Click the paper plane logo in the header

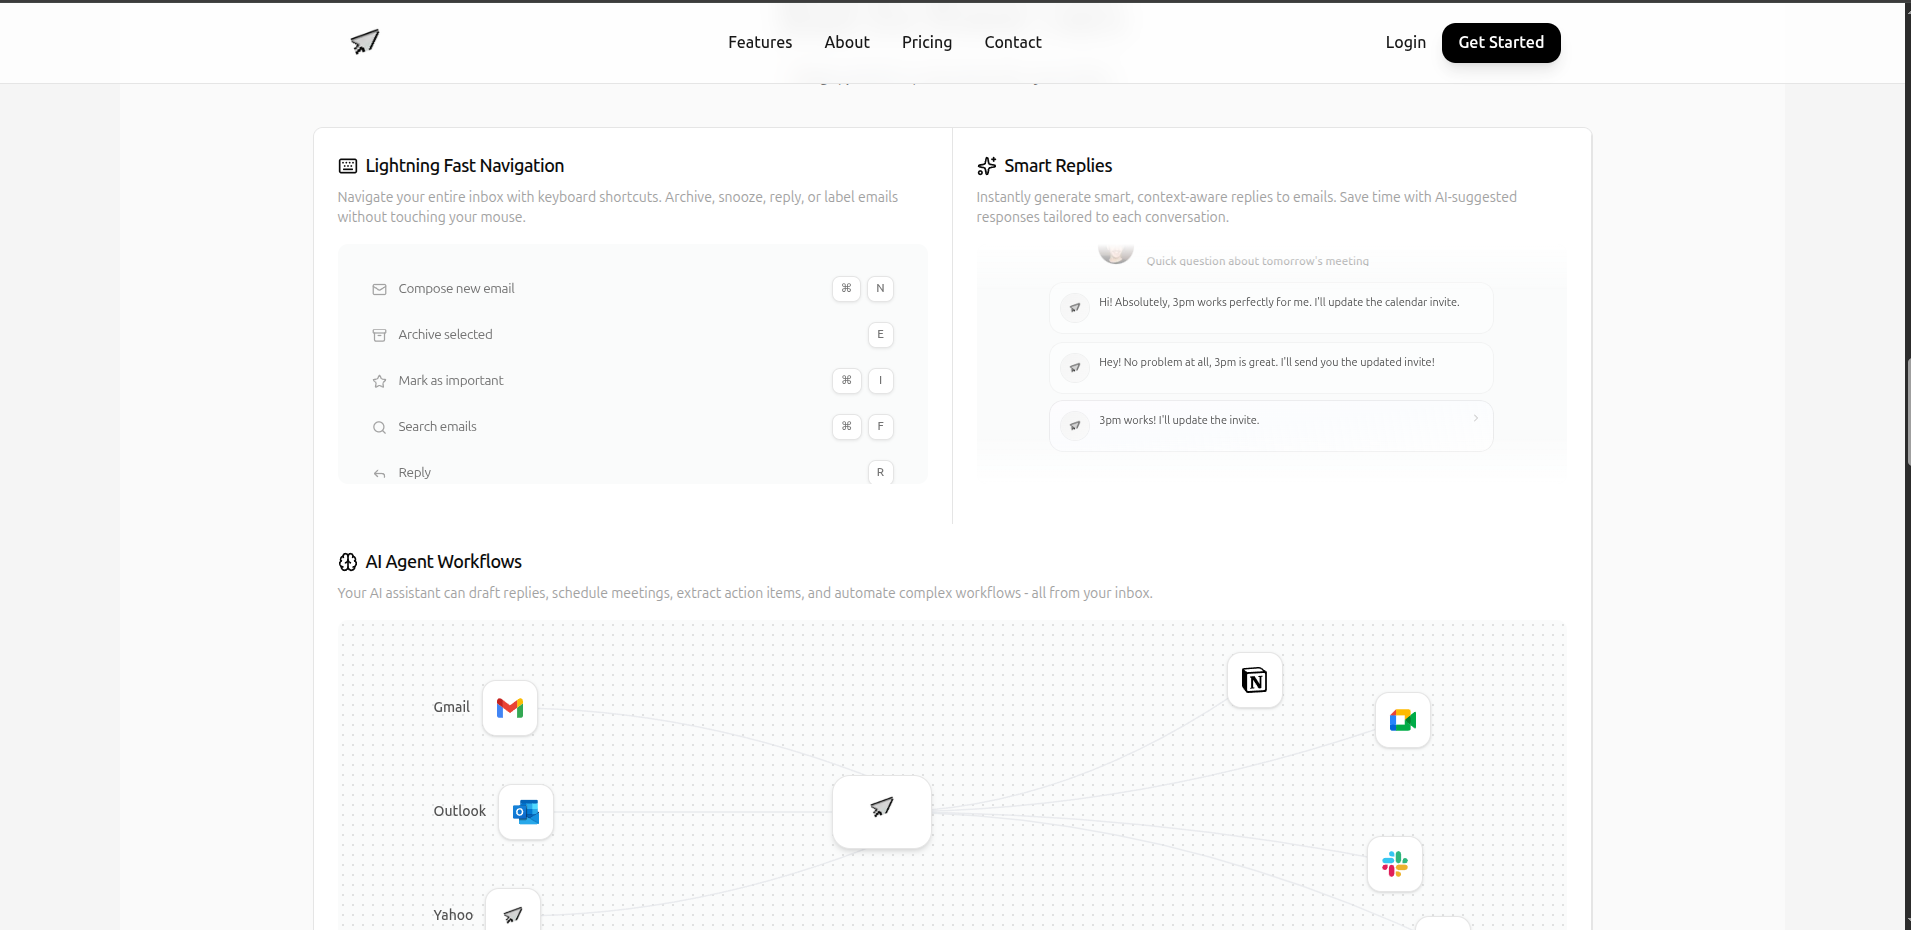[x=364, y=42]
